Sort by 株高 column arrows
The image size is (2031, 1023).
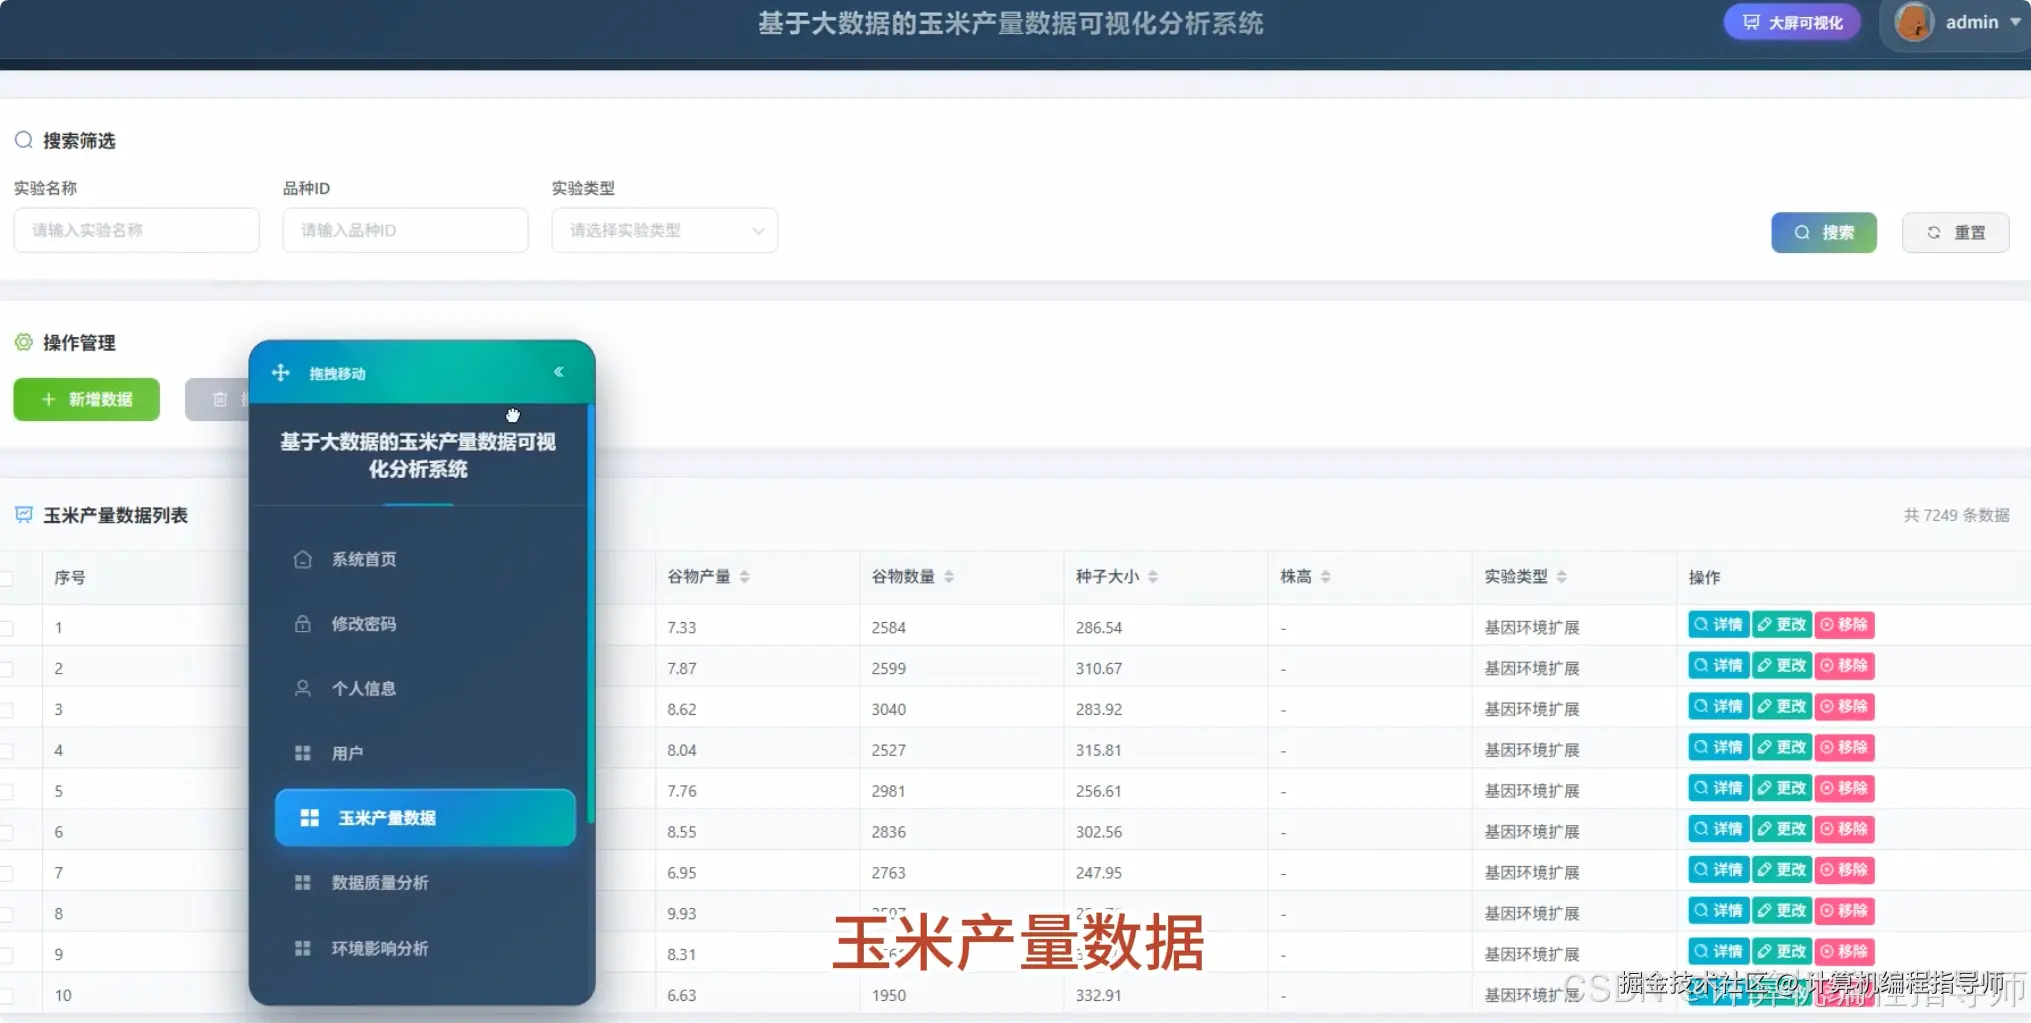click(x=1326, y=577)
